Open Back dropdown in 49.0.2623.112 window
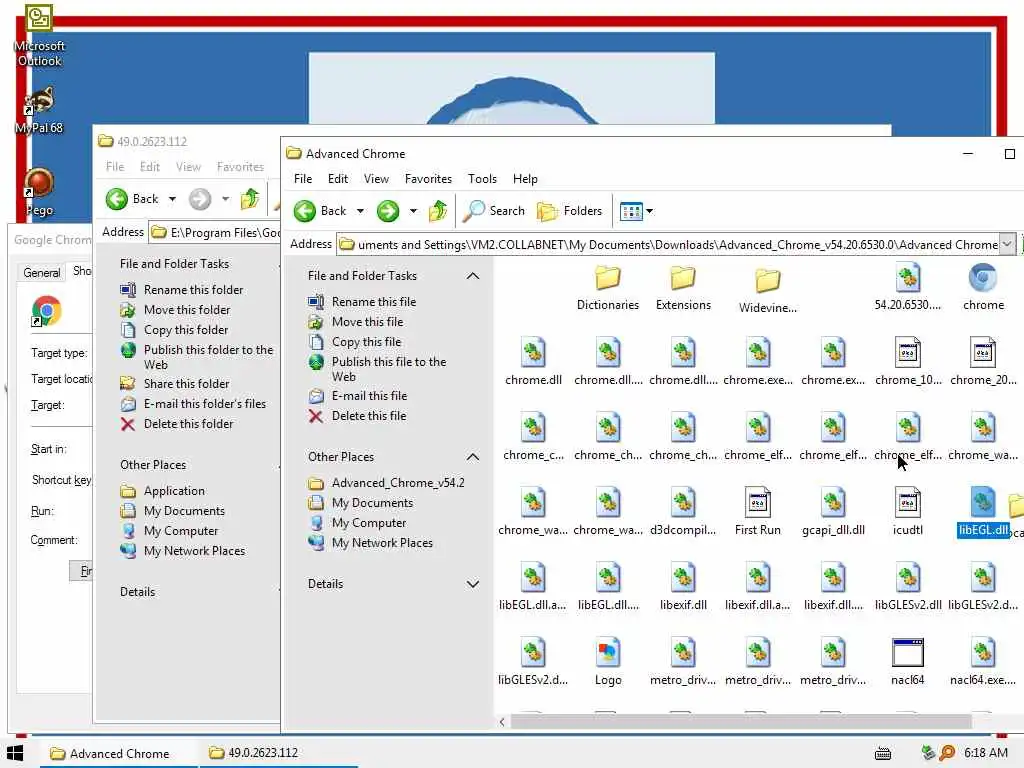 click(x=172, y=199)
